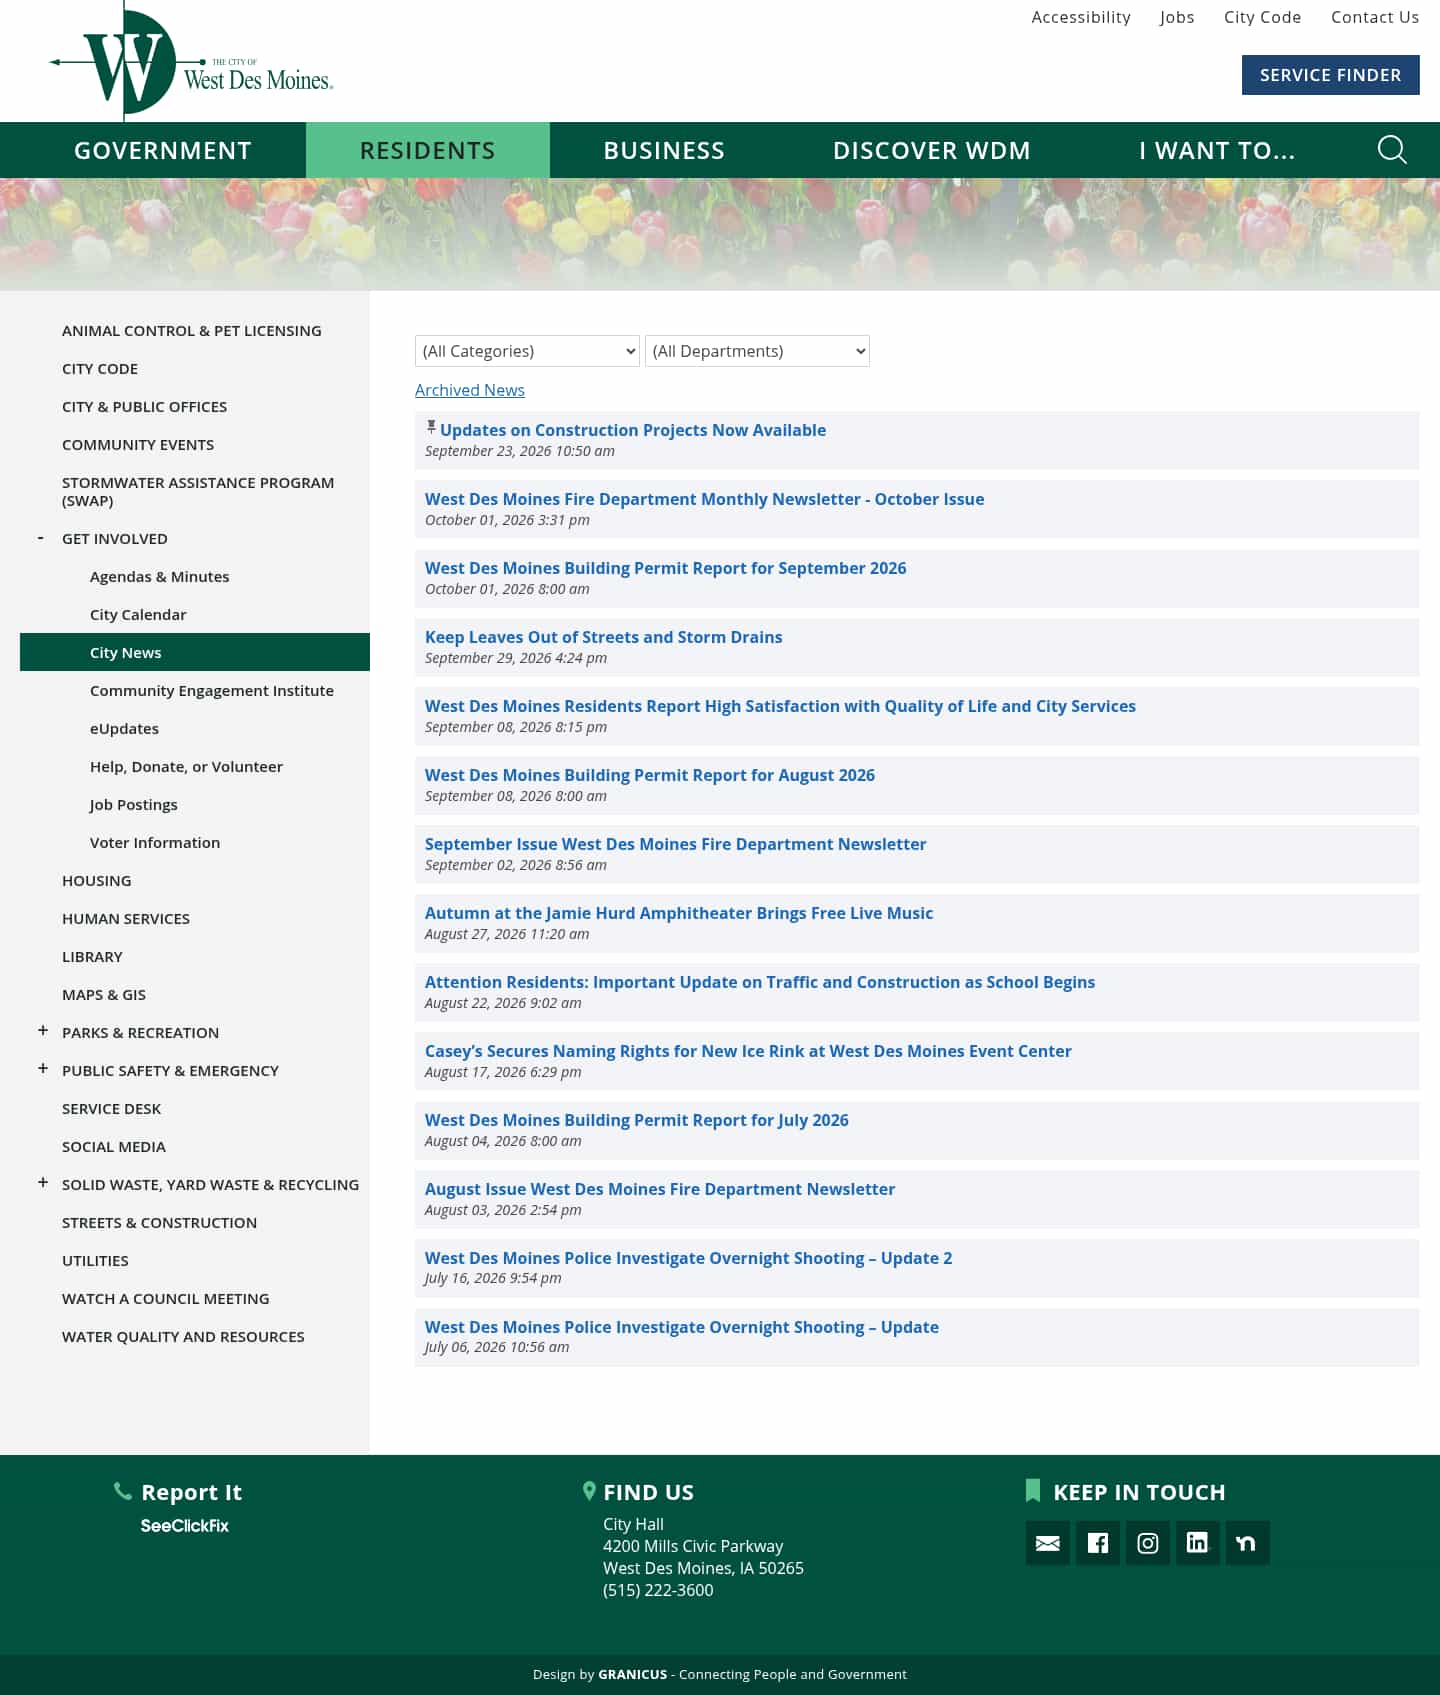
Task: Click the SeeClickFix logo link
Action: pyautogui.click(x=185, y=1526)
